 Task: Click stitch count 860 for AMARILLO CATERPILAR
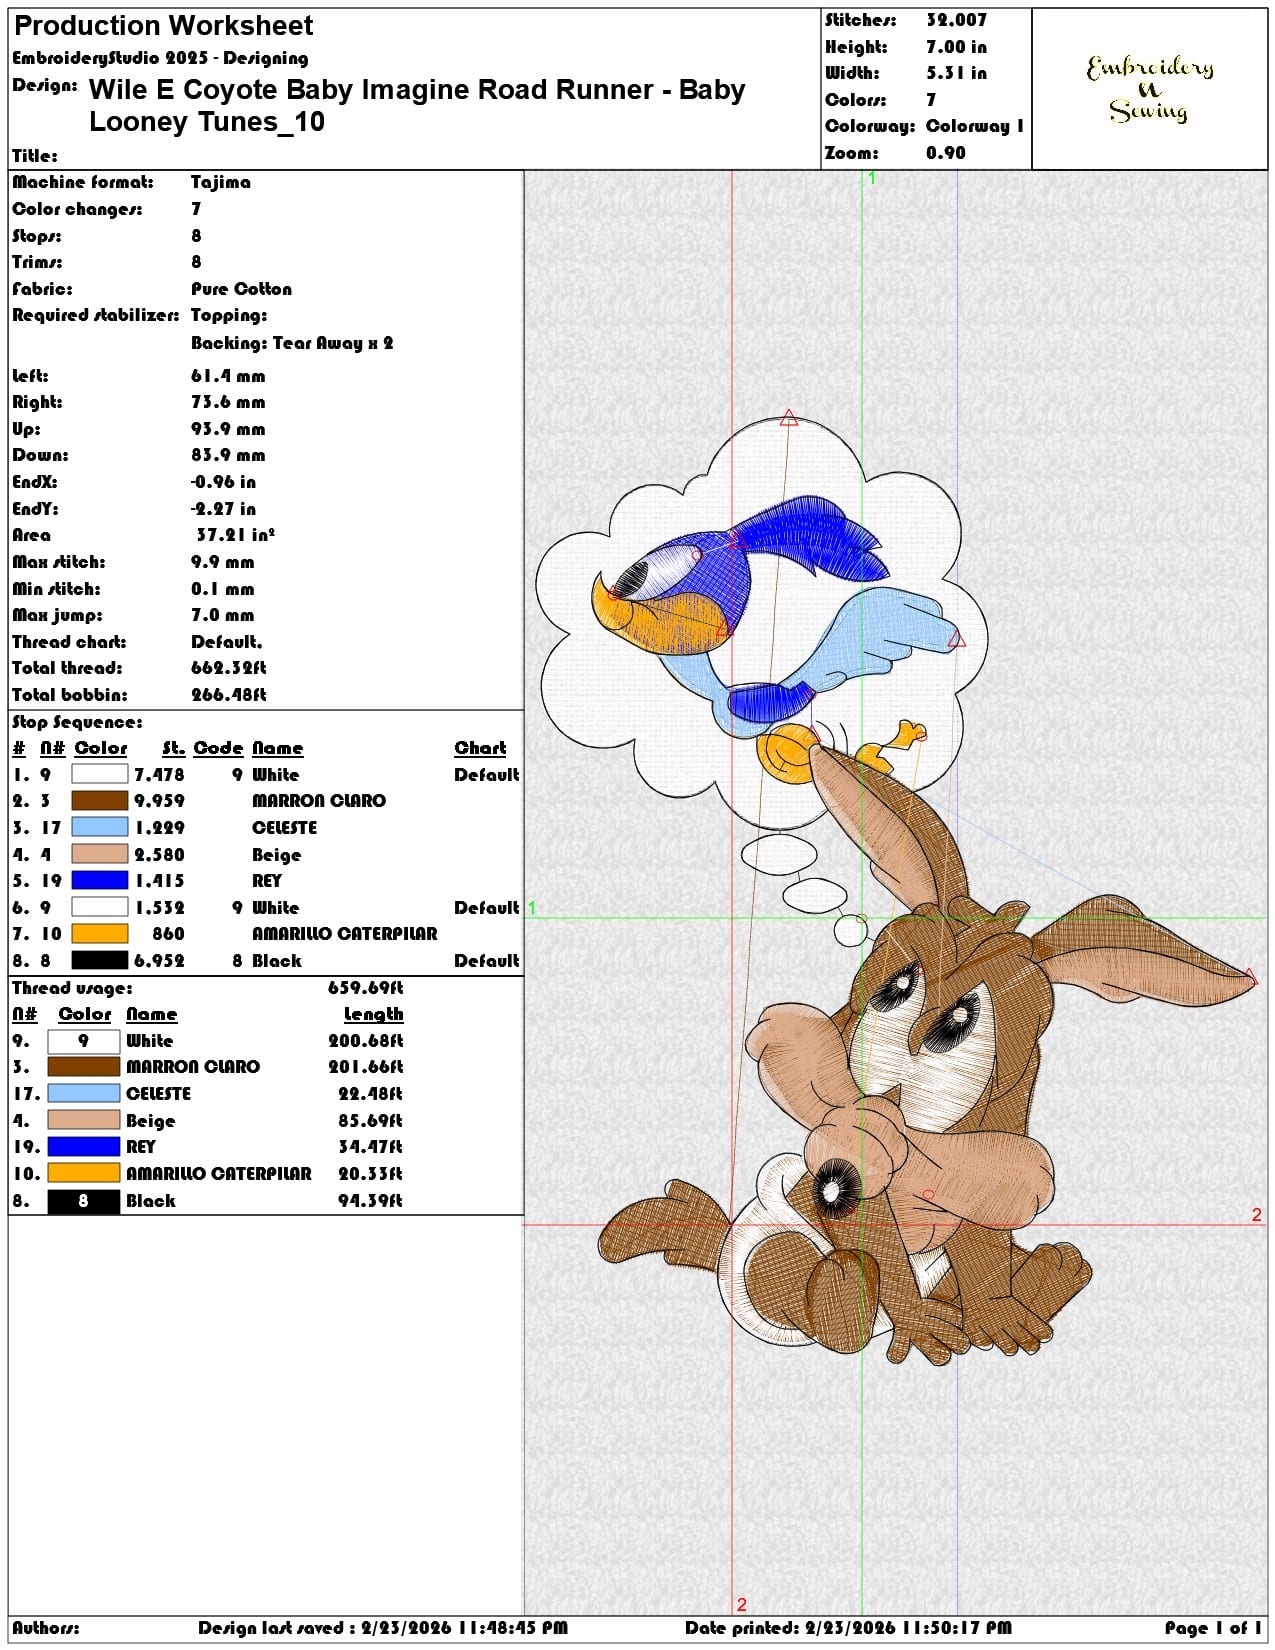tap(168, 934)
